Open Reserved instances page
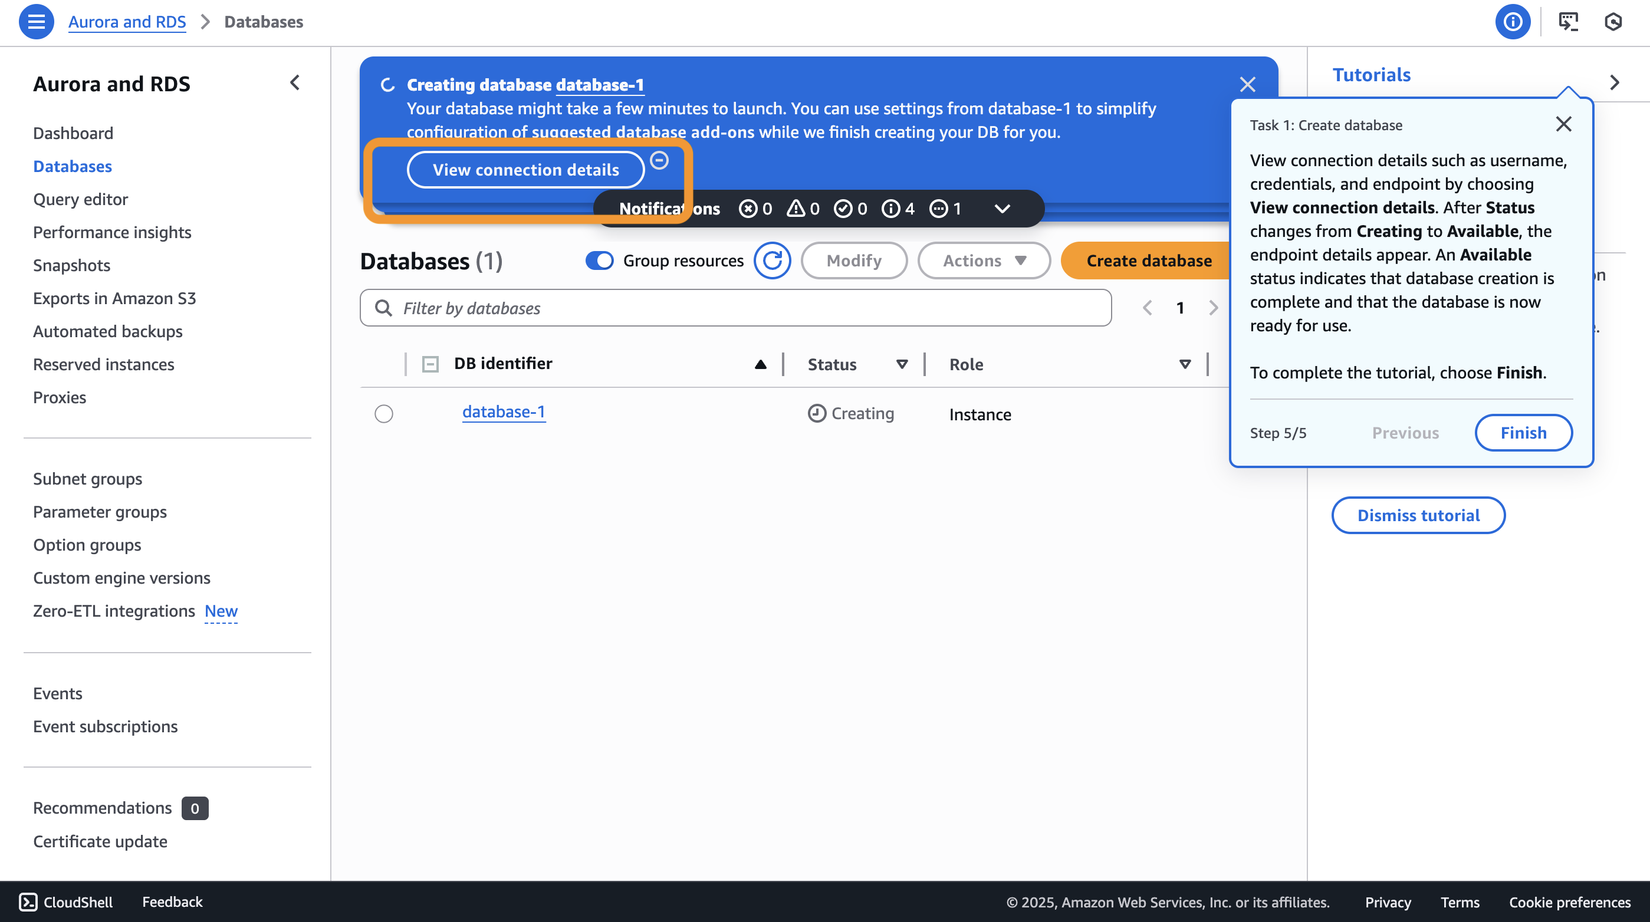Viewport: 1650px width, 922px height. [104, 364]
